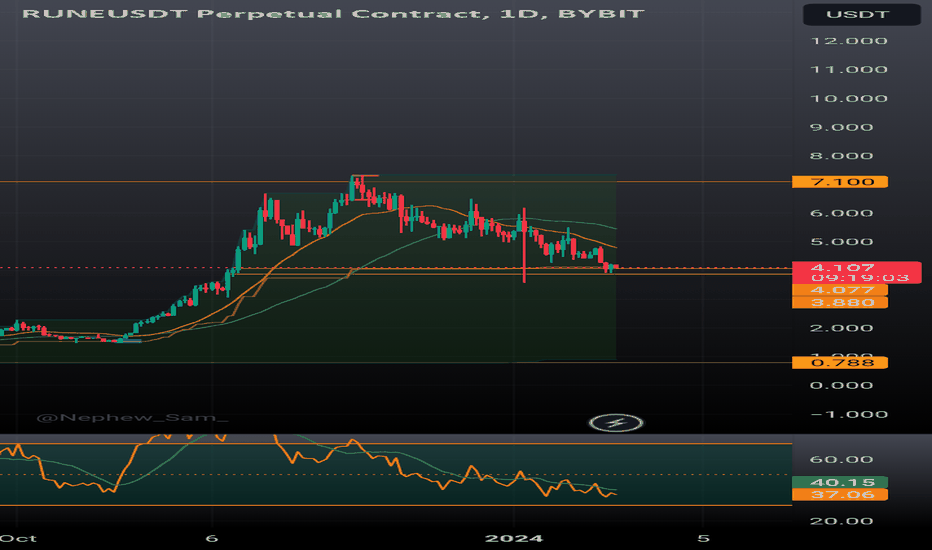The image size is (932, 550).
Task: Click the lightning bolt go-to-realtime icon
Action: click(616, 423)
